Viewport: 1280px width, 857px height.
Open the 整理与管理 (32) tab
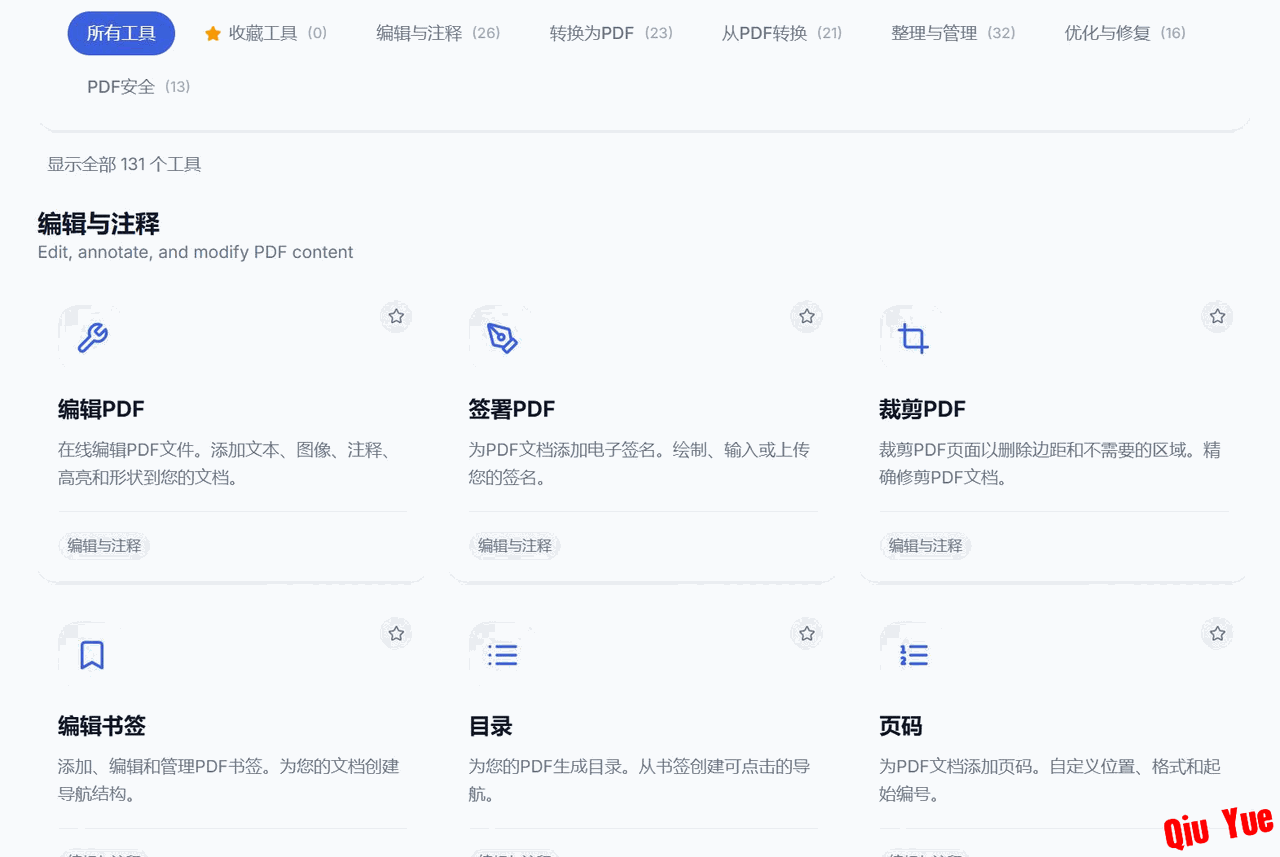tap(953, 33)
